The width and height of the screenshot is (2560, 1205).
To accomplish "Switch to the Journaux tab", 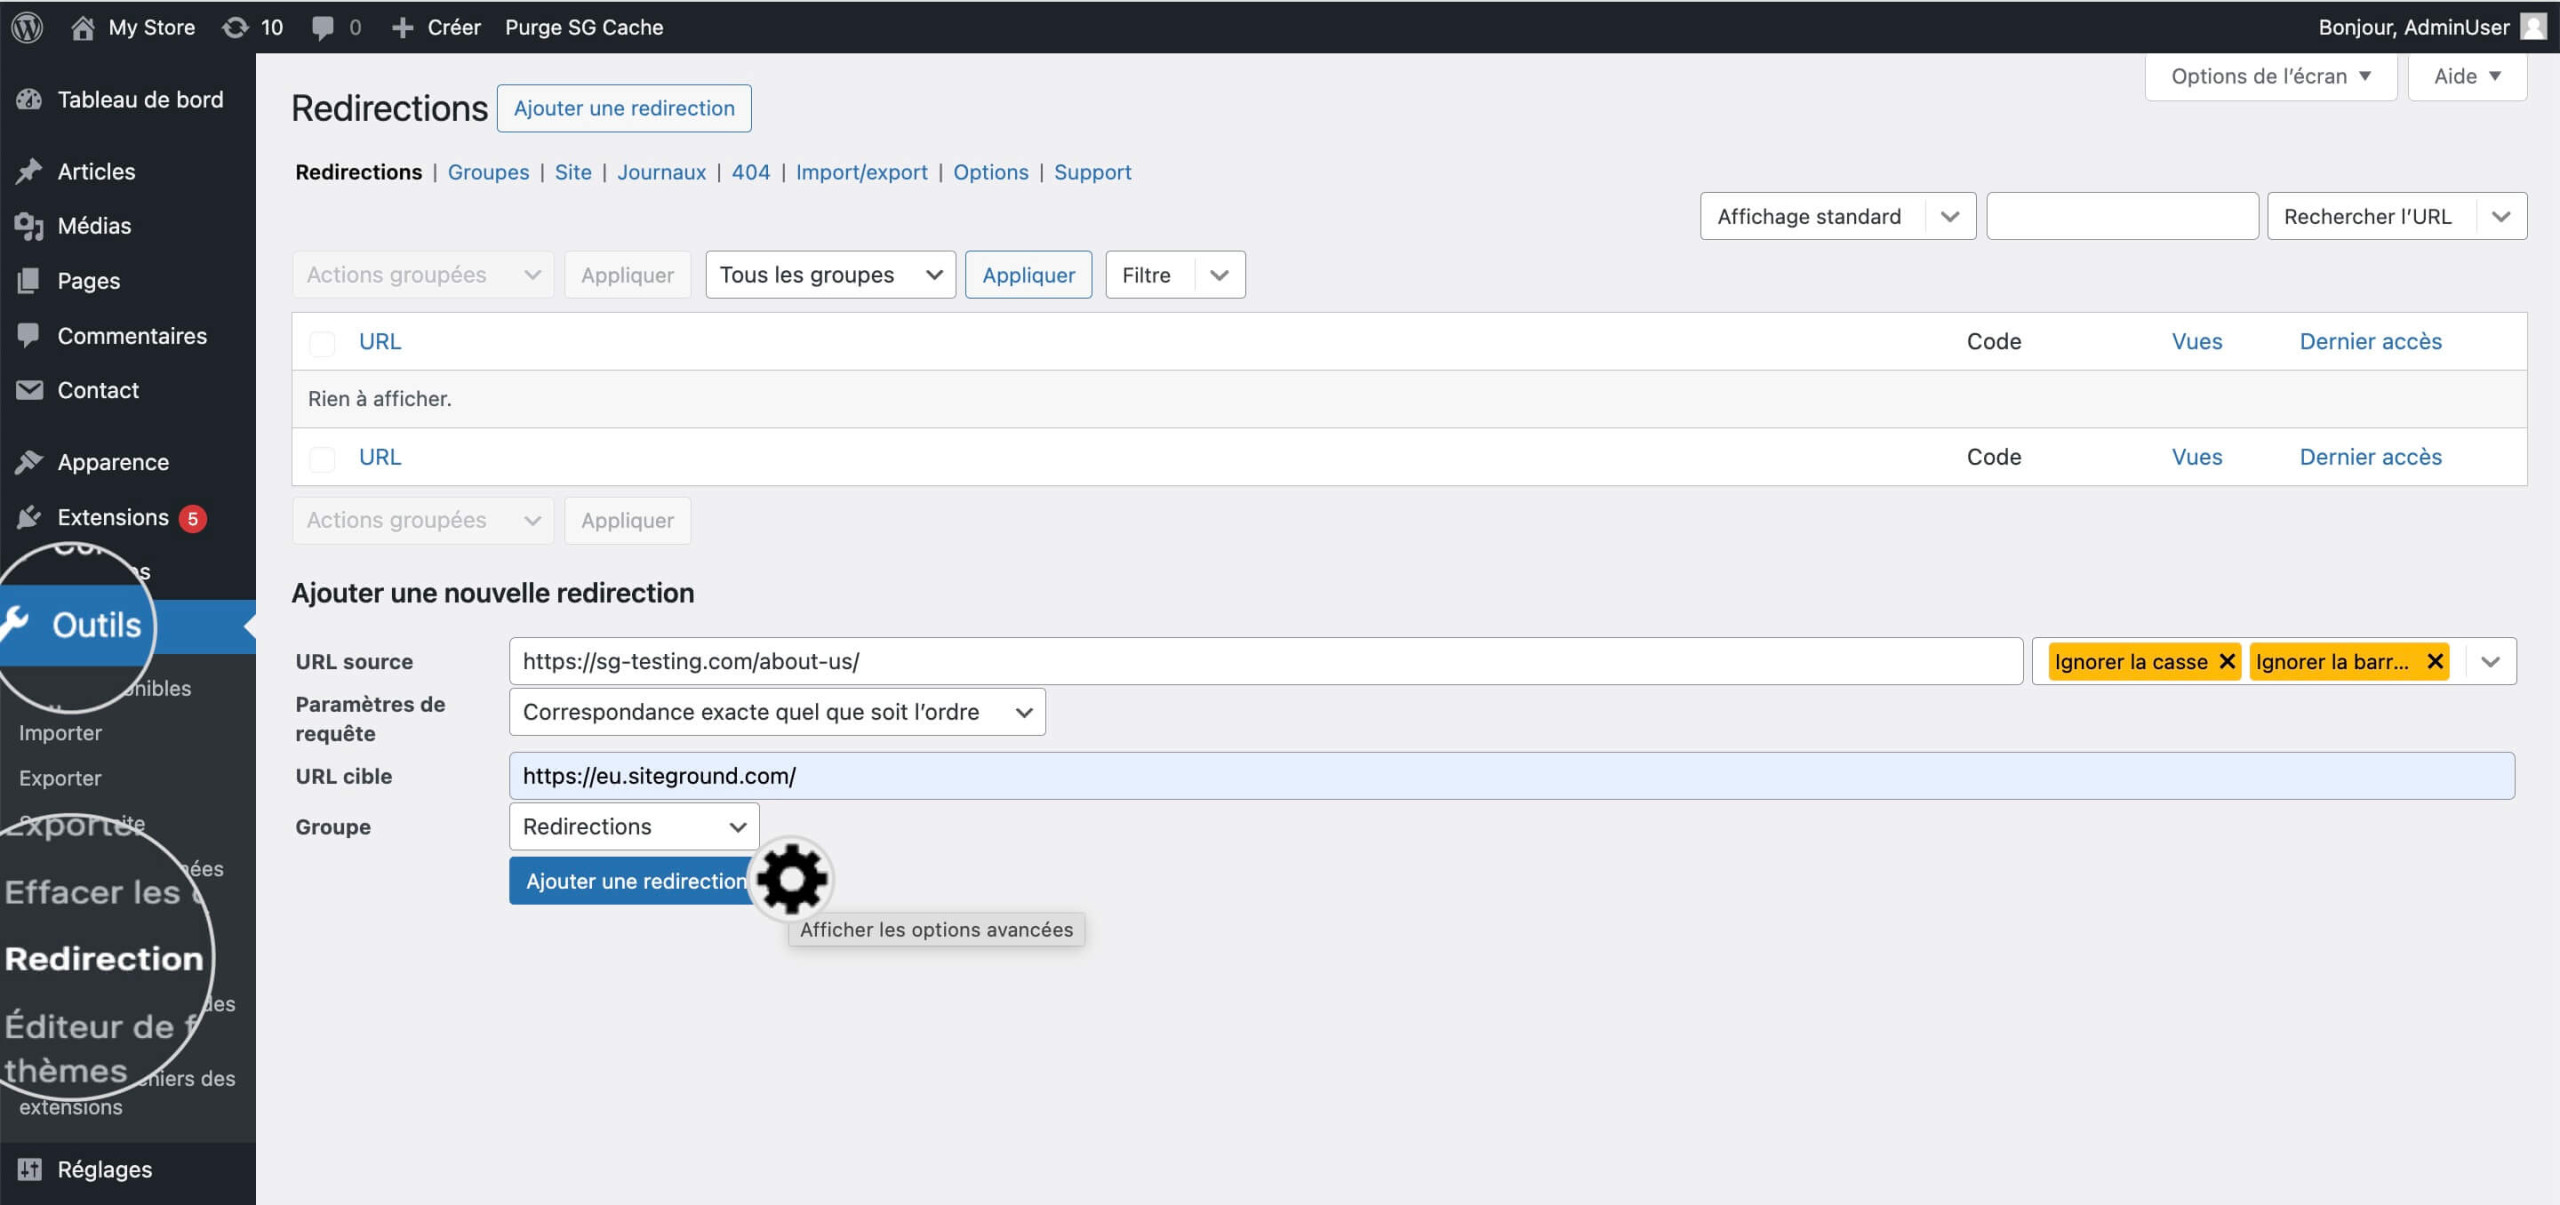I will [x=661, y=172].
